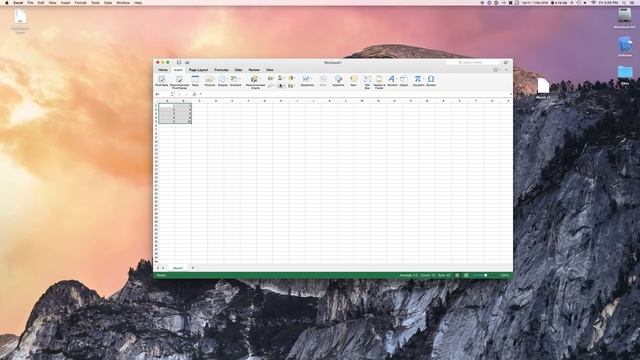
Task: Open the Tools menu in the menu bar
Action: [x=95, y=2]
